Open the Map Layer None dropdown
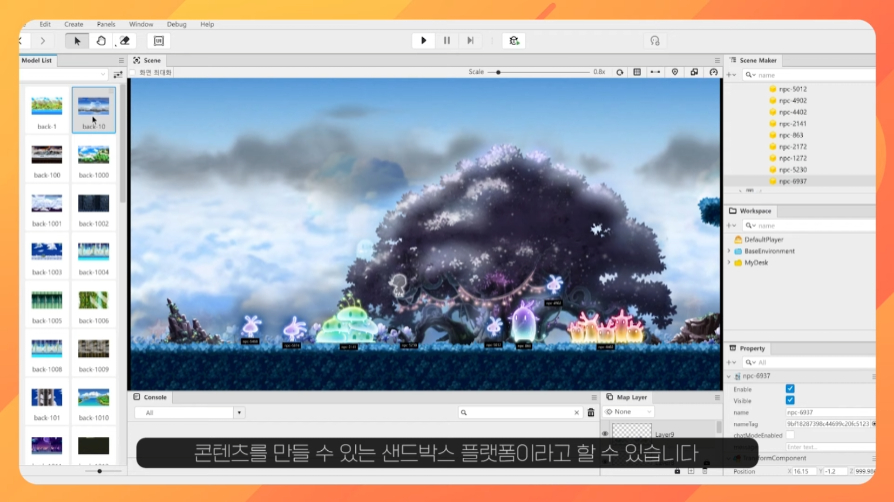Screen dimensions: 894x502 coord(628,412)
